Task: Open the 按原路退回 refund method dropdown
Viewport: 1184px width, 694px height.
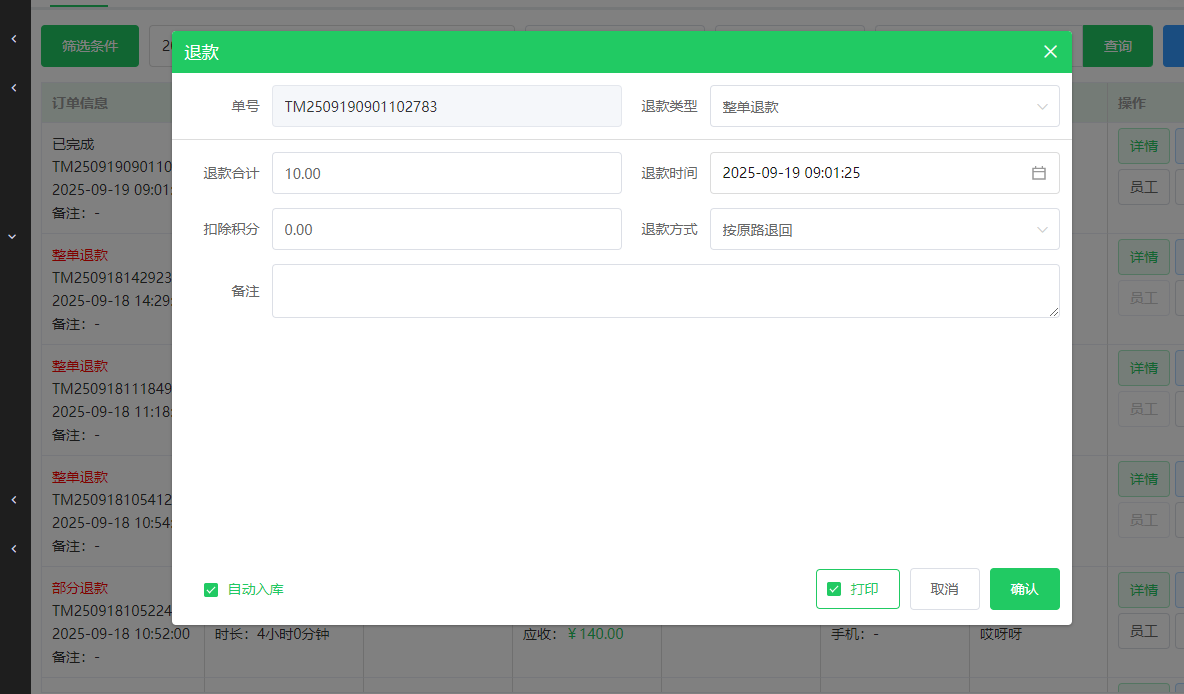Action: pos(870,230)
